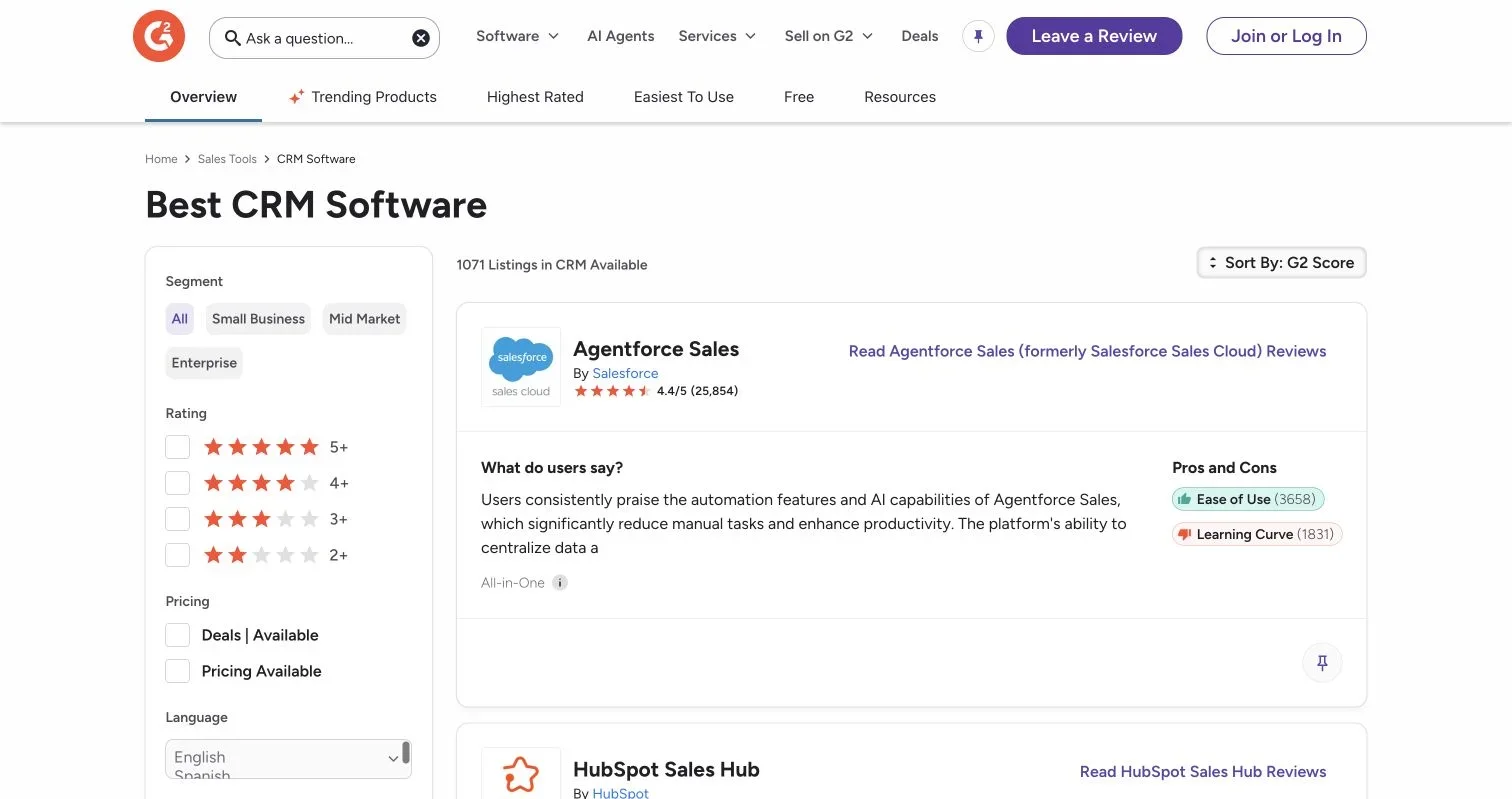Click the '1071 Listings in CRM Available' text
Screen dimensions: 1512x799
[x=552, y=265]
